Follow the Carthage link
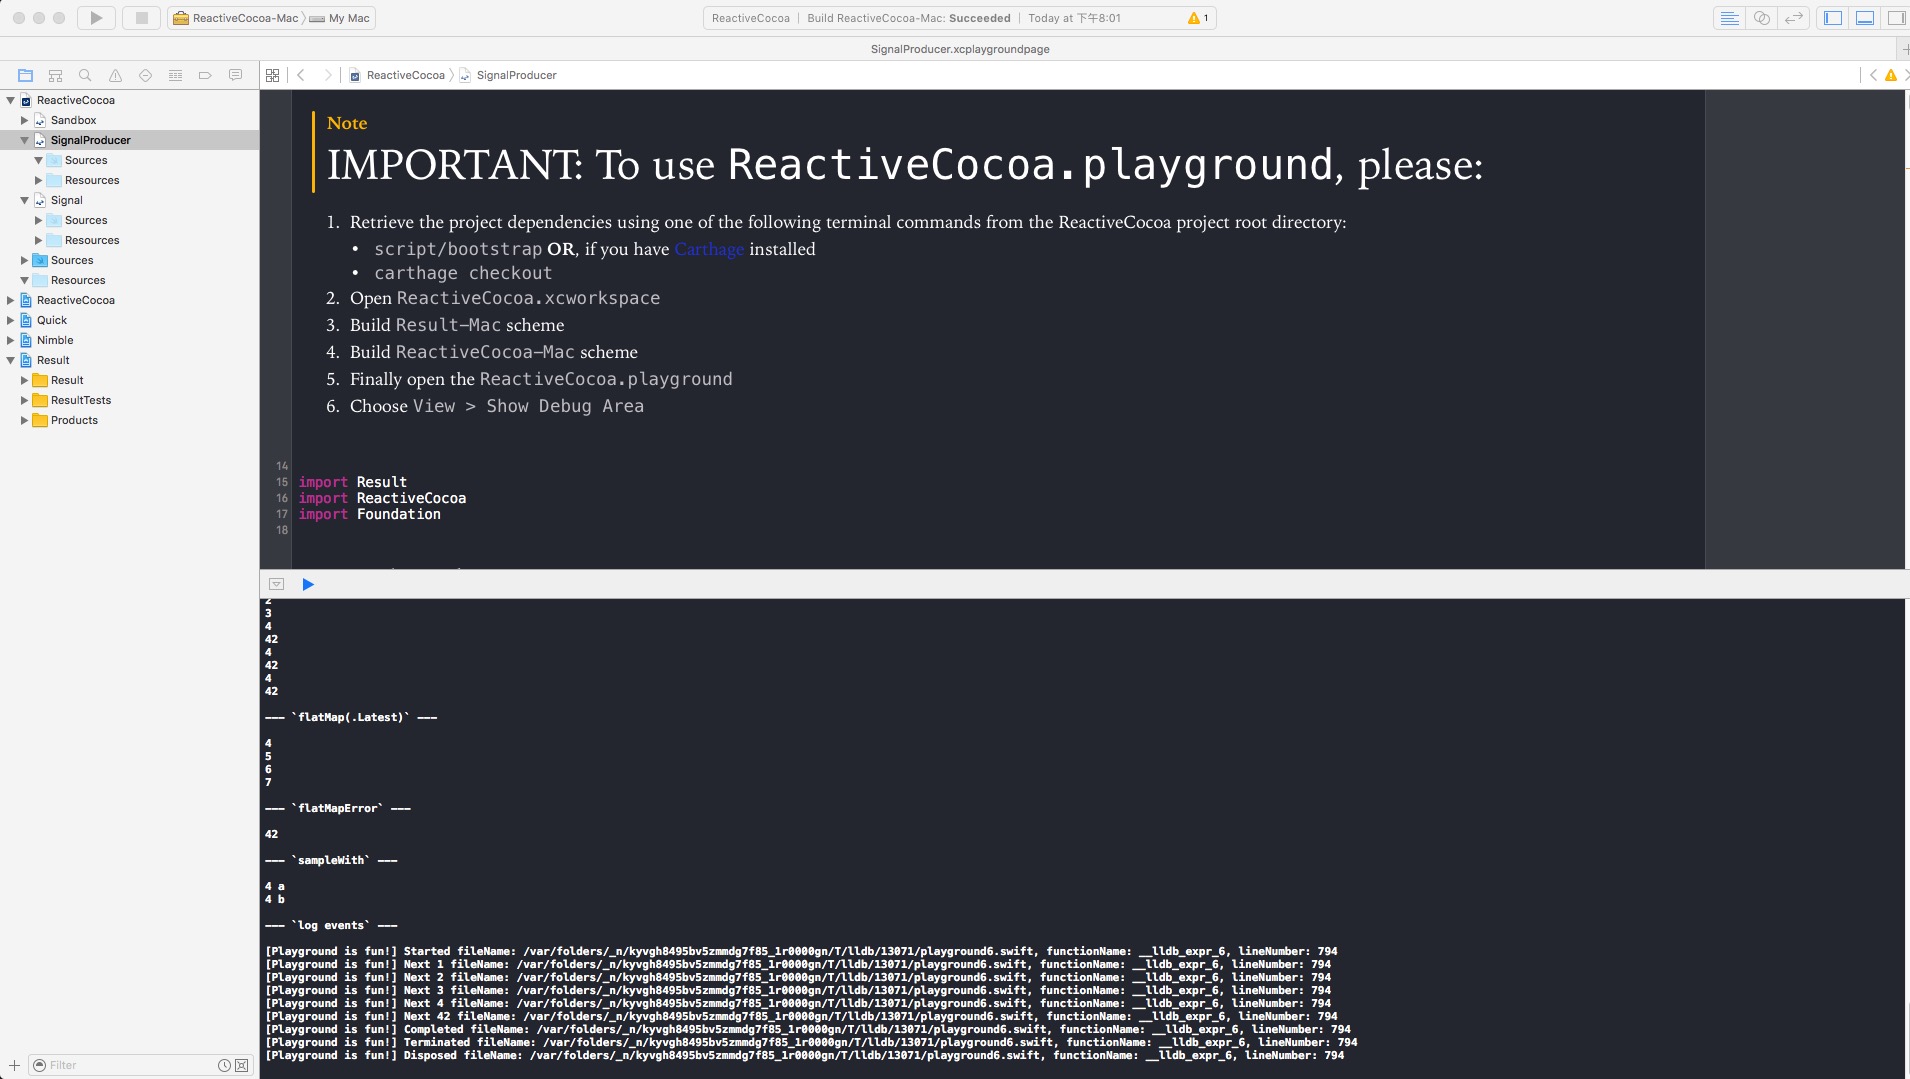Image resolution: width=1910 pixels, height=1079 pixels. pos(709,249)
